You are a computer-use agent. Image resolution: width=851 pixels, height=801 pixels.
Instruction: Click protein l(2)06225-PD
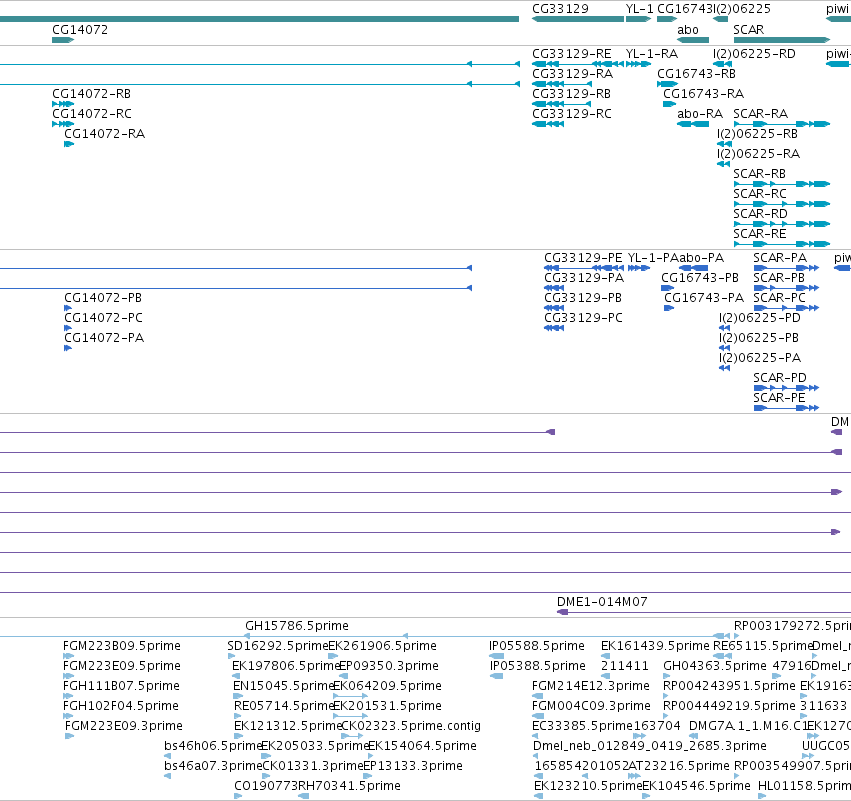click(x=759, y=318)
